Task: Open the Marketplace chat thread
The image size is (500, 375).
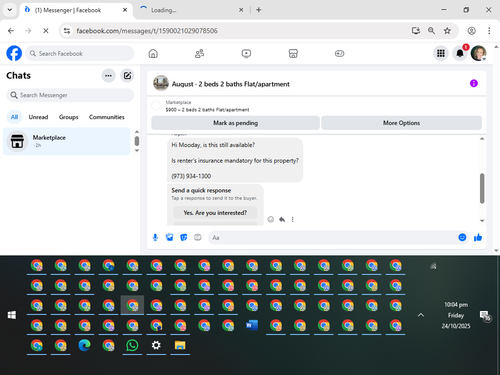Action: (x=67, y=141)
